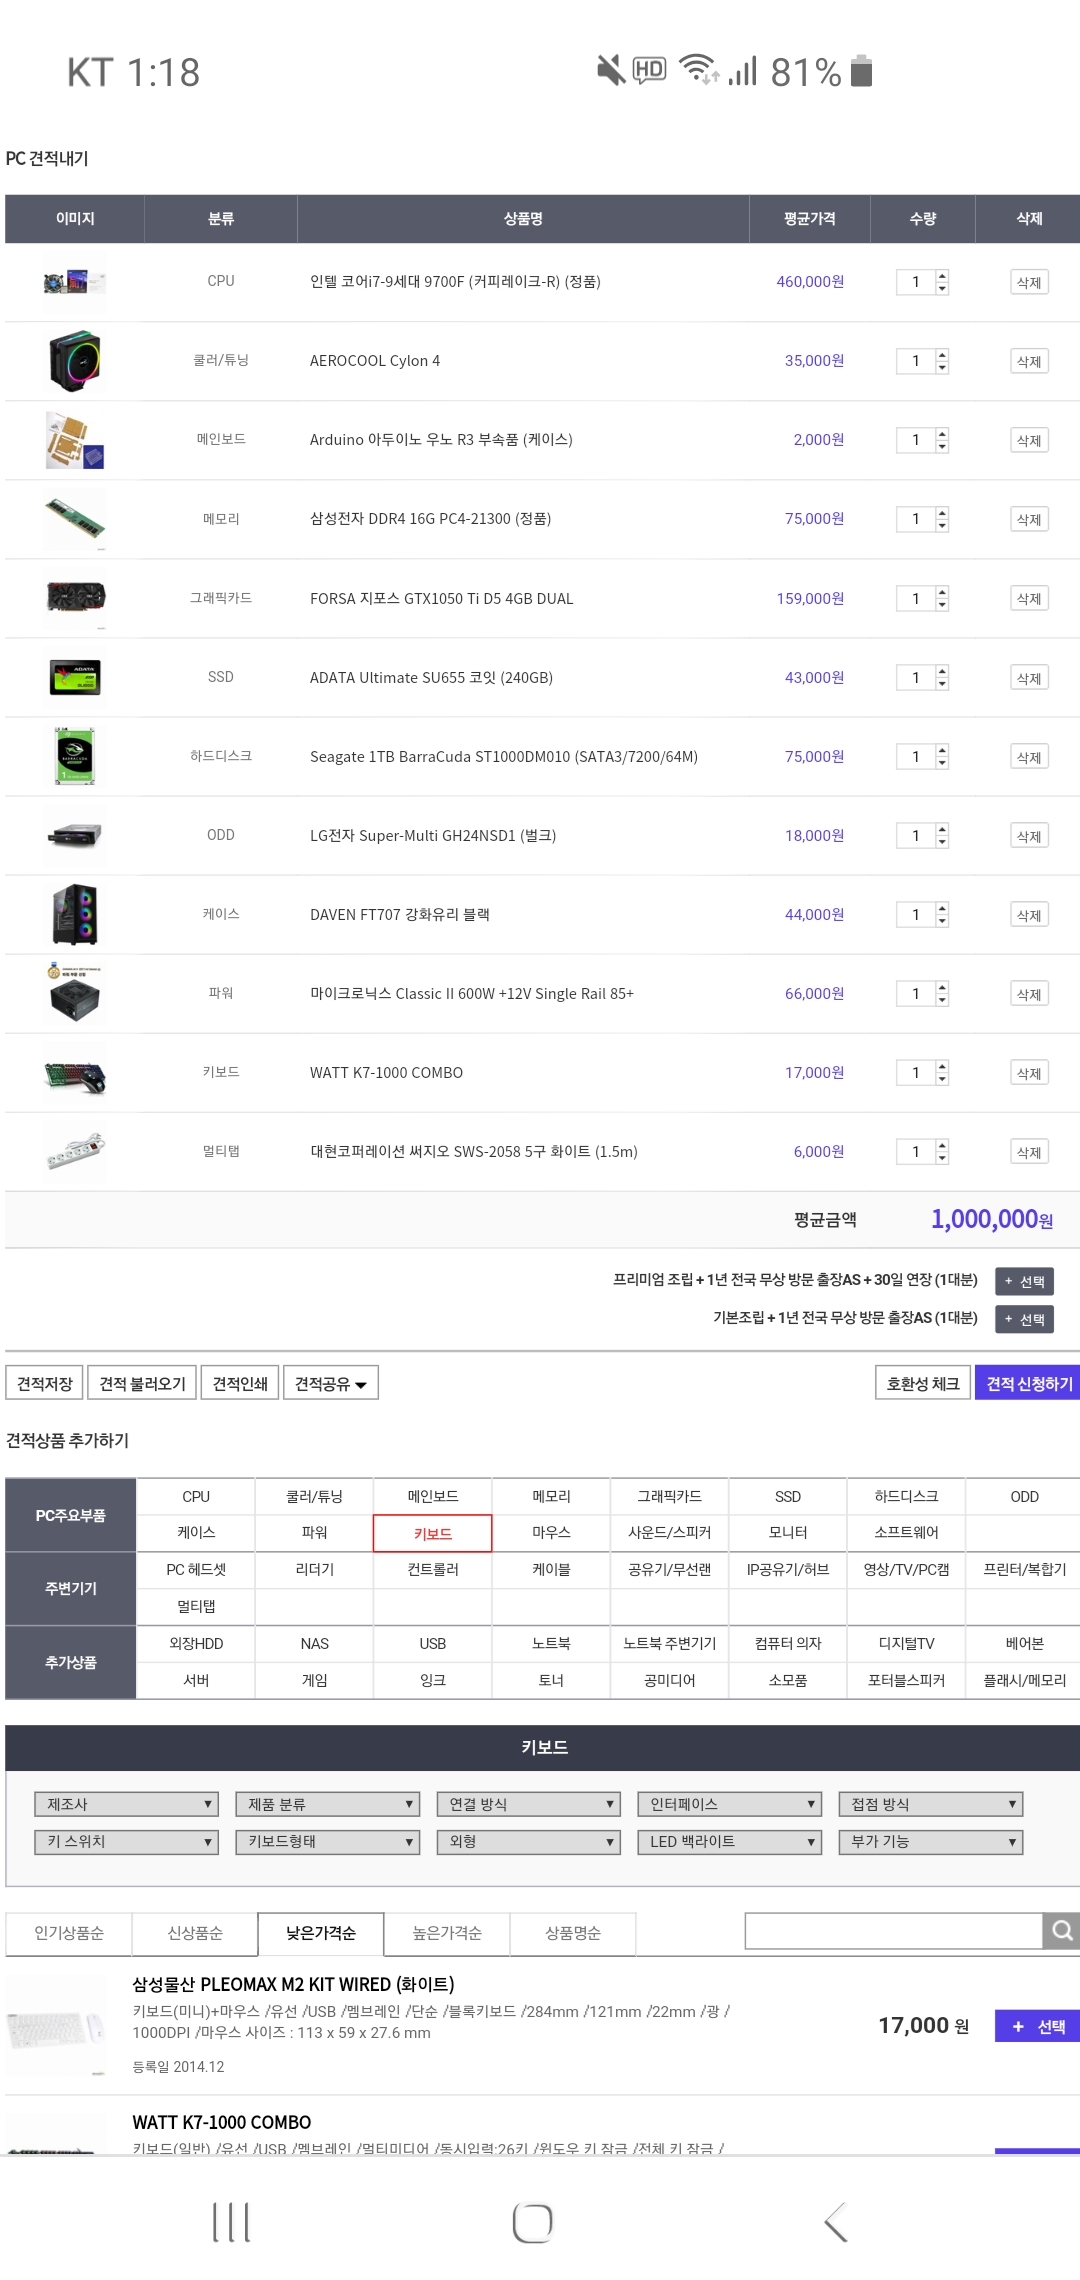Click the AEROCOOL Cylon 4 cooler thumbnail

click(x=75, y=361)
